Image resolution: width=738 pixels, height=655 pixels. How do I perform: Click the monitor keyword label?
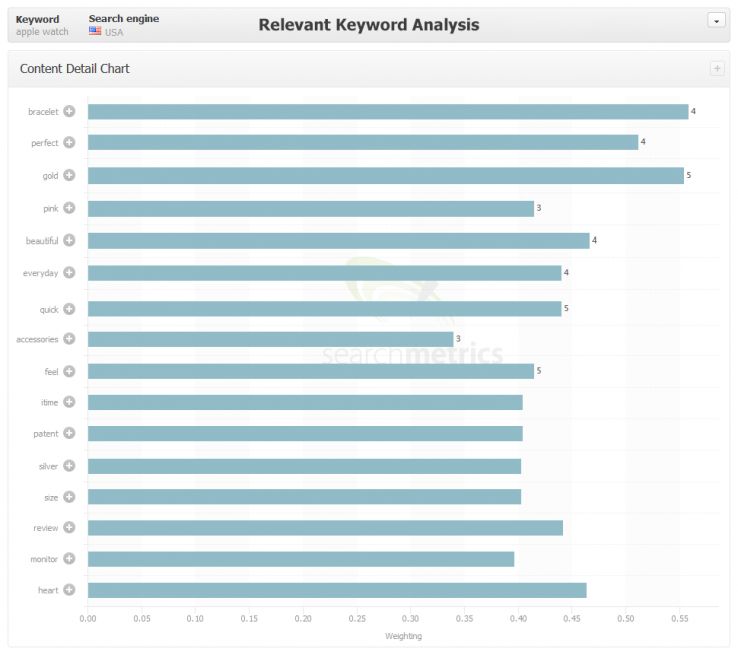click(x=44, y=559)
